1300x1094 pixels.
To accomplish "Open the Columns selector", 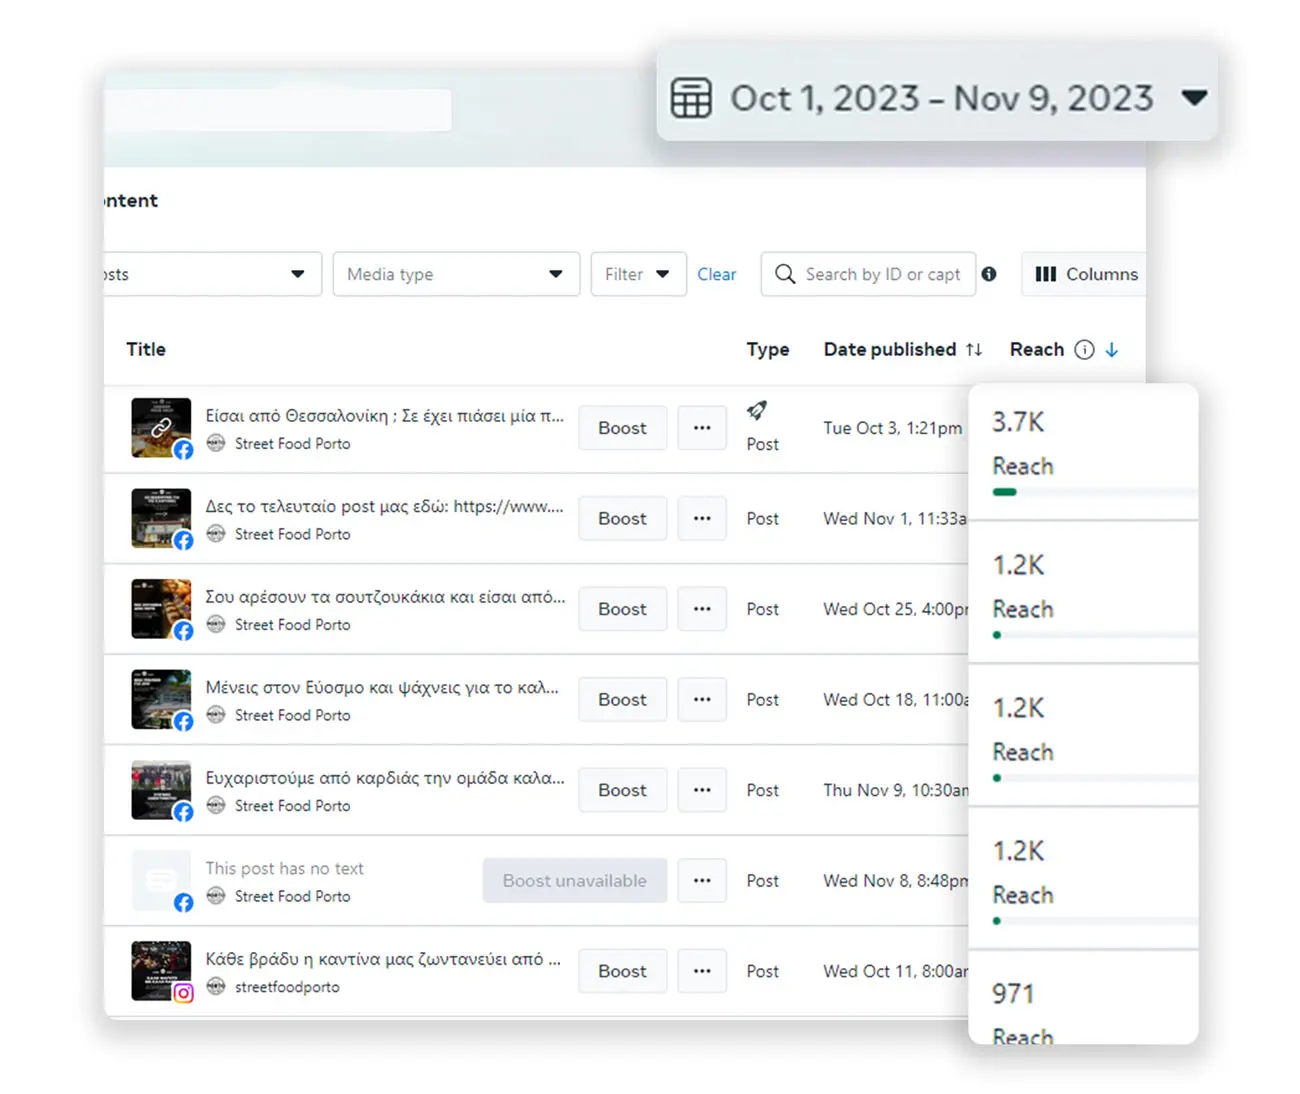I will 1086,274.
